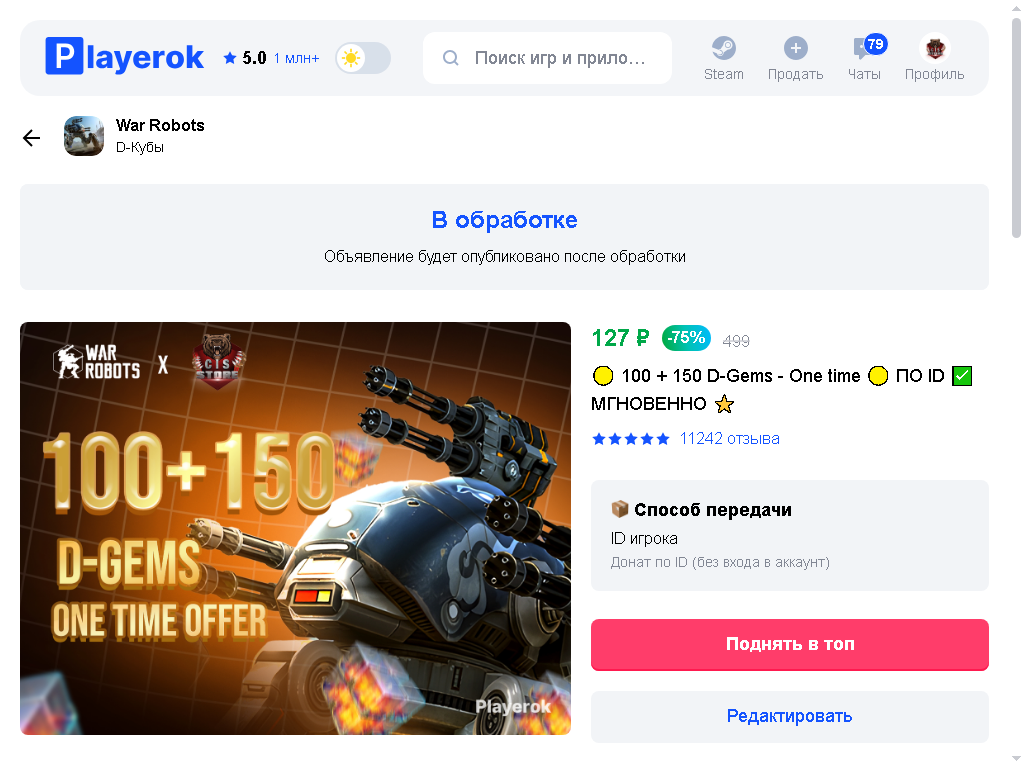The height and width of the screenshot is (768, 1024).
Task: Open the 100+150 D-Gems listing image
Action: pos(295,528)
